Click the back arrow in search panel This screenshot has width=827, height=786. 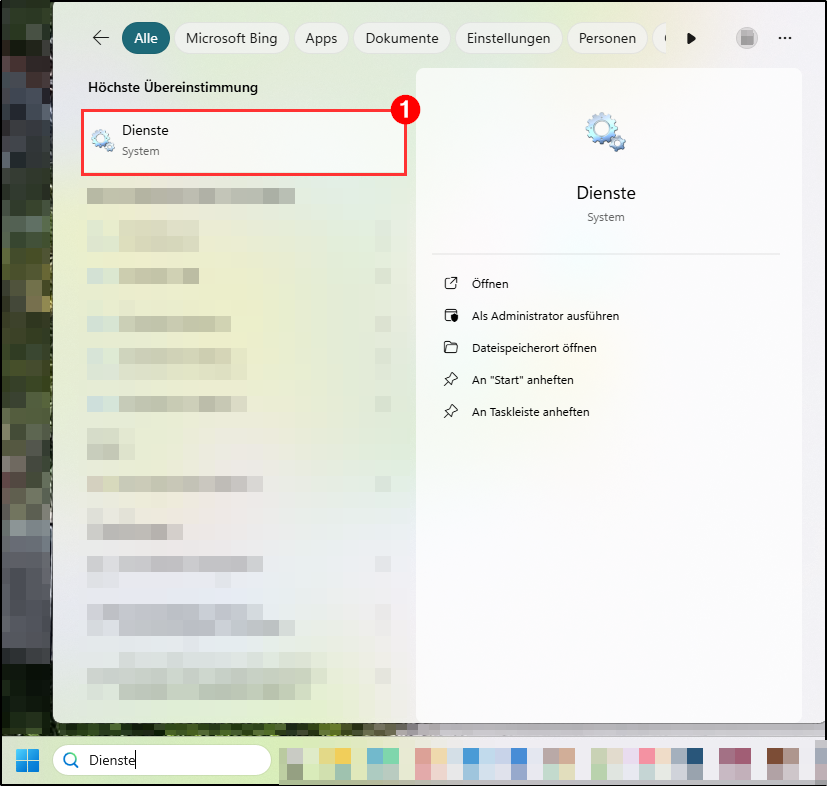point(100,38)
